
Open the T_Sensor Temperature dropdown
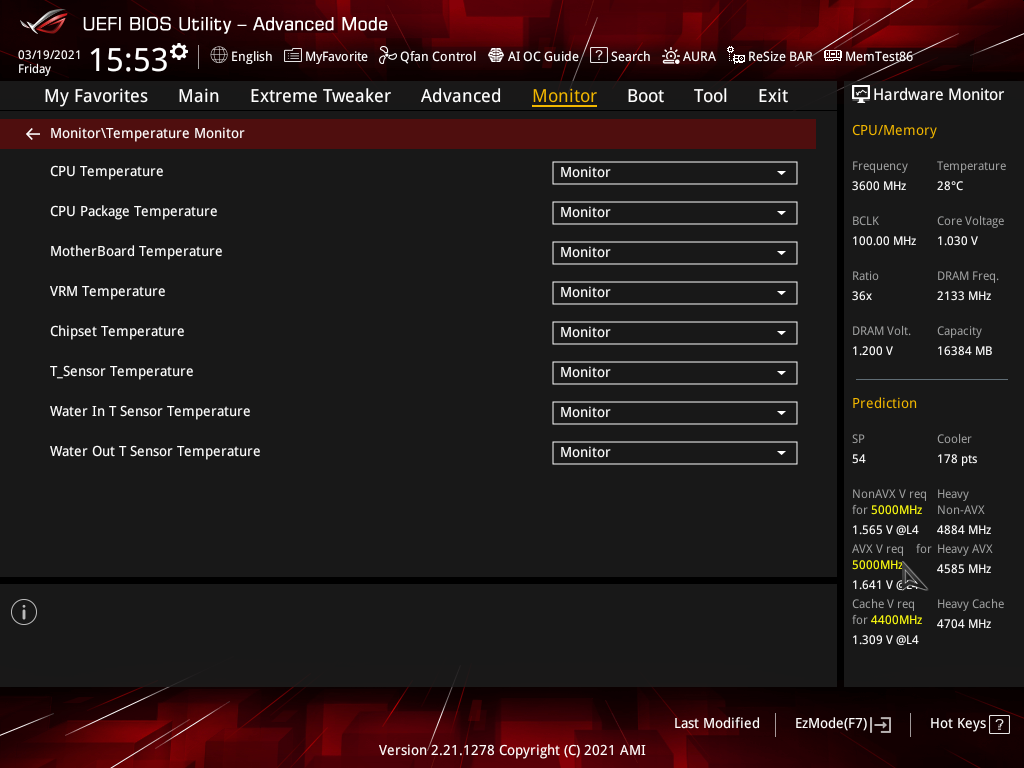pyautogui.click(x=675, y=373)
